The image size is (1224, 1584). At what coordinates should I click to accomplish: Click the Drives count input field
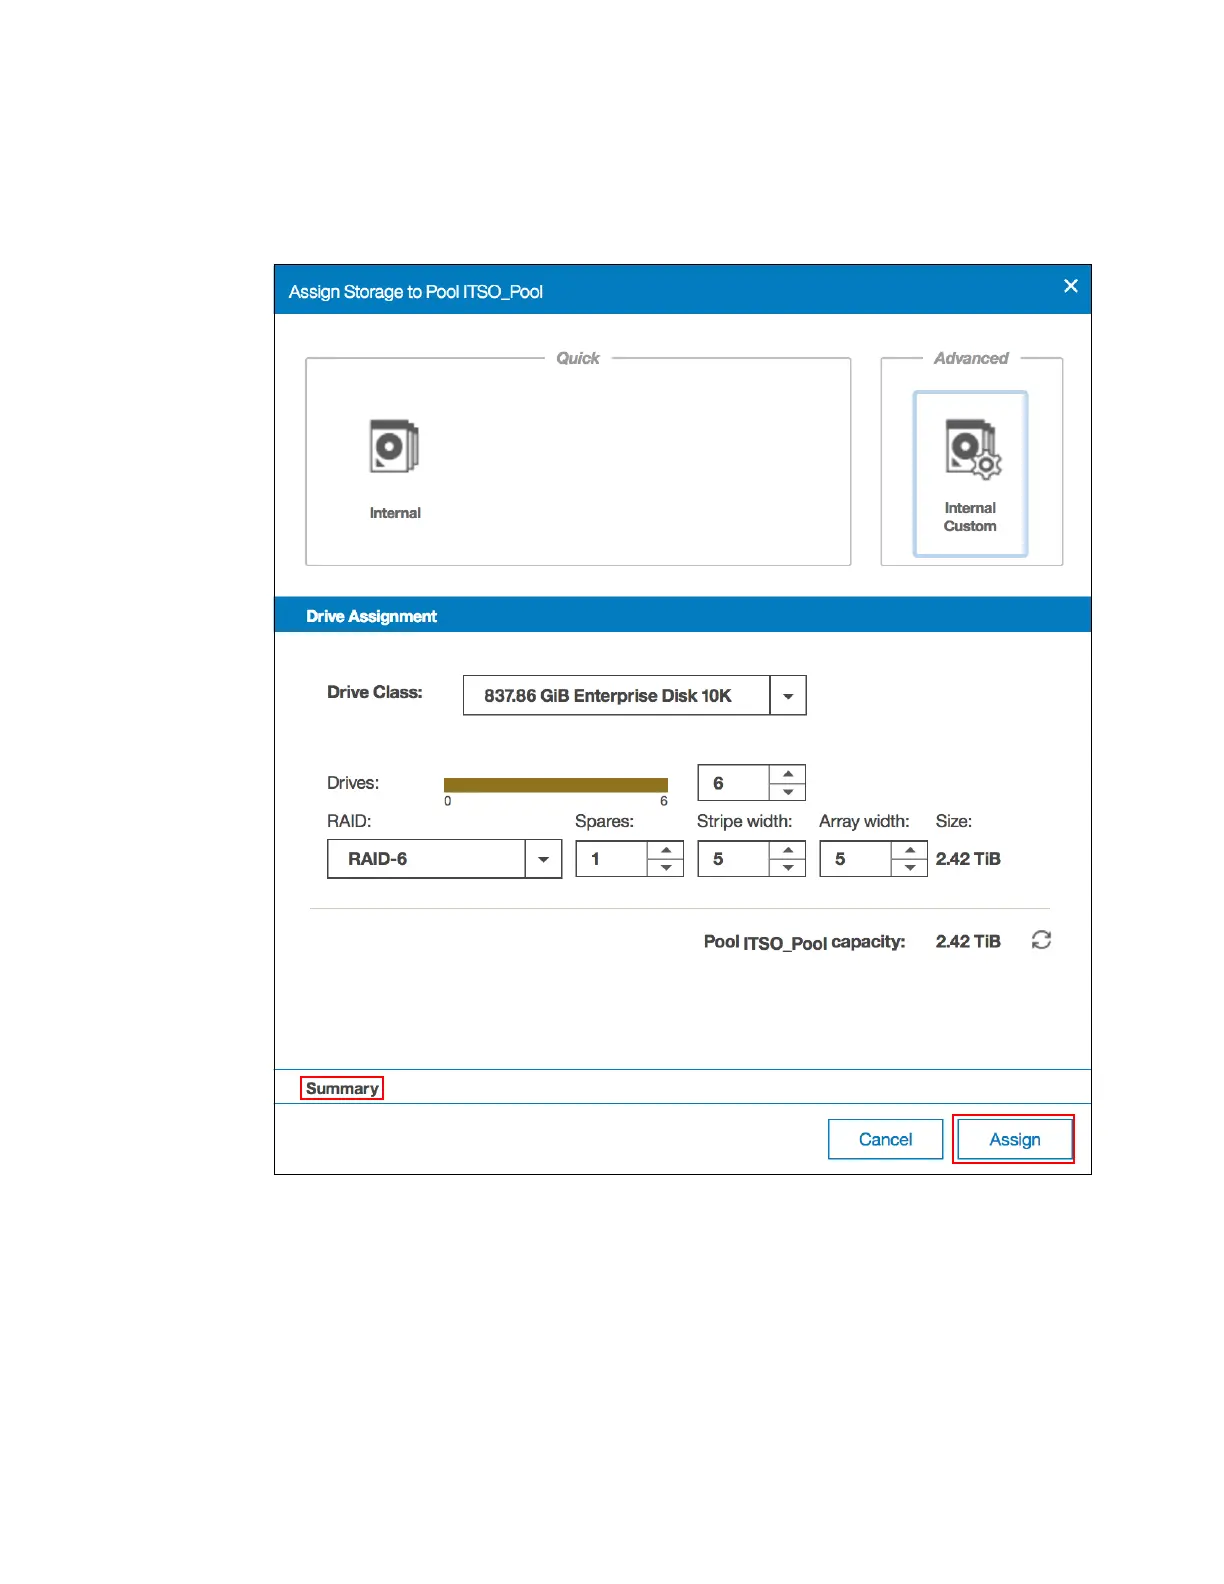[734, 783]
